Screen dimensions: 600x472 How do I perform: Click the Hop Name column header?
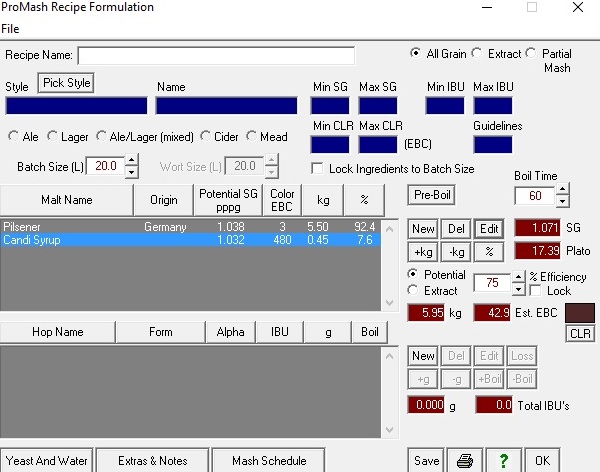(x=57, y=332)
